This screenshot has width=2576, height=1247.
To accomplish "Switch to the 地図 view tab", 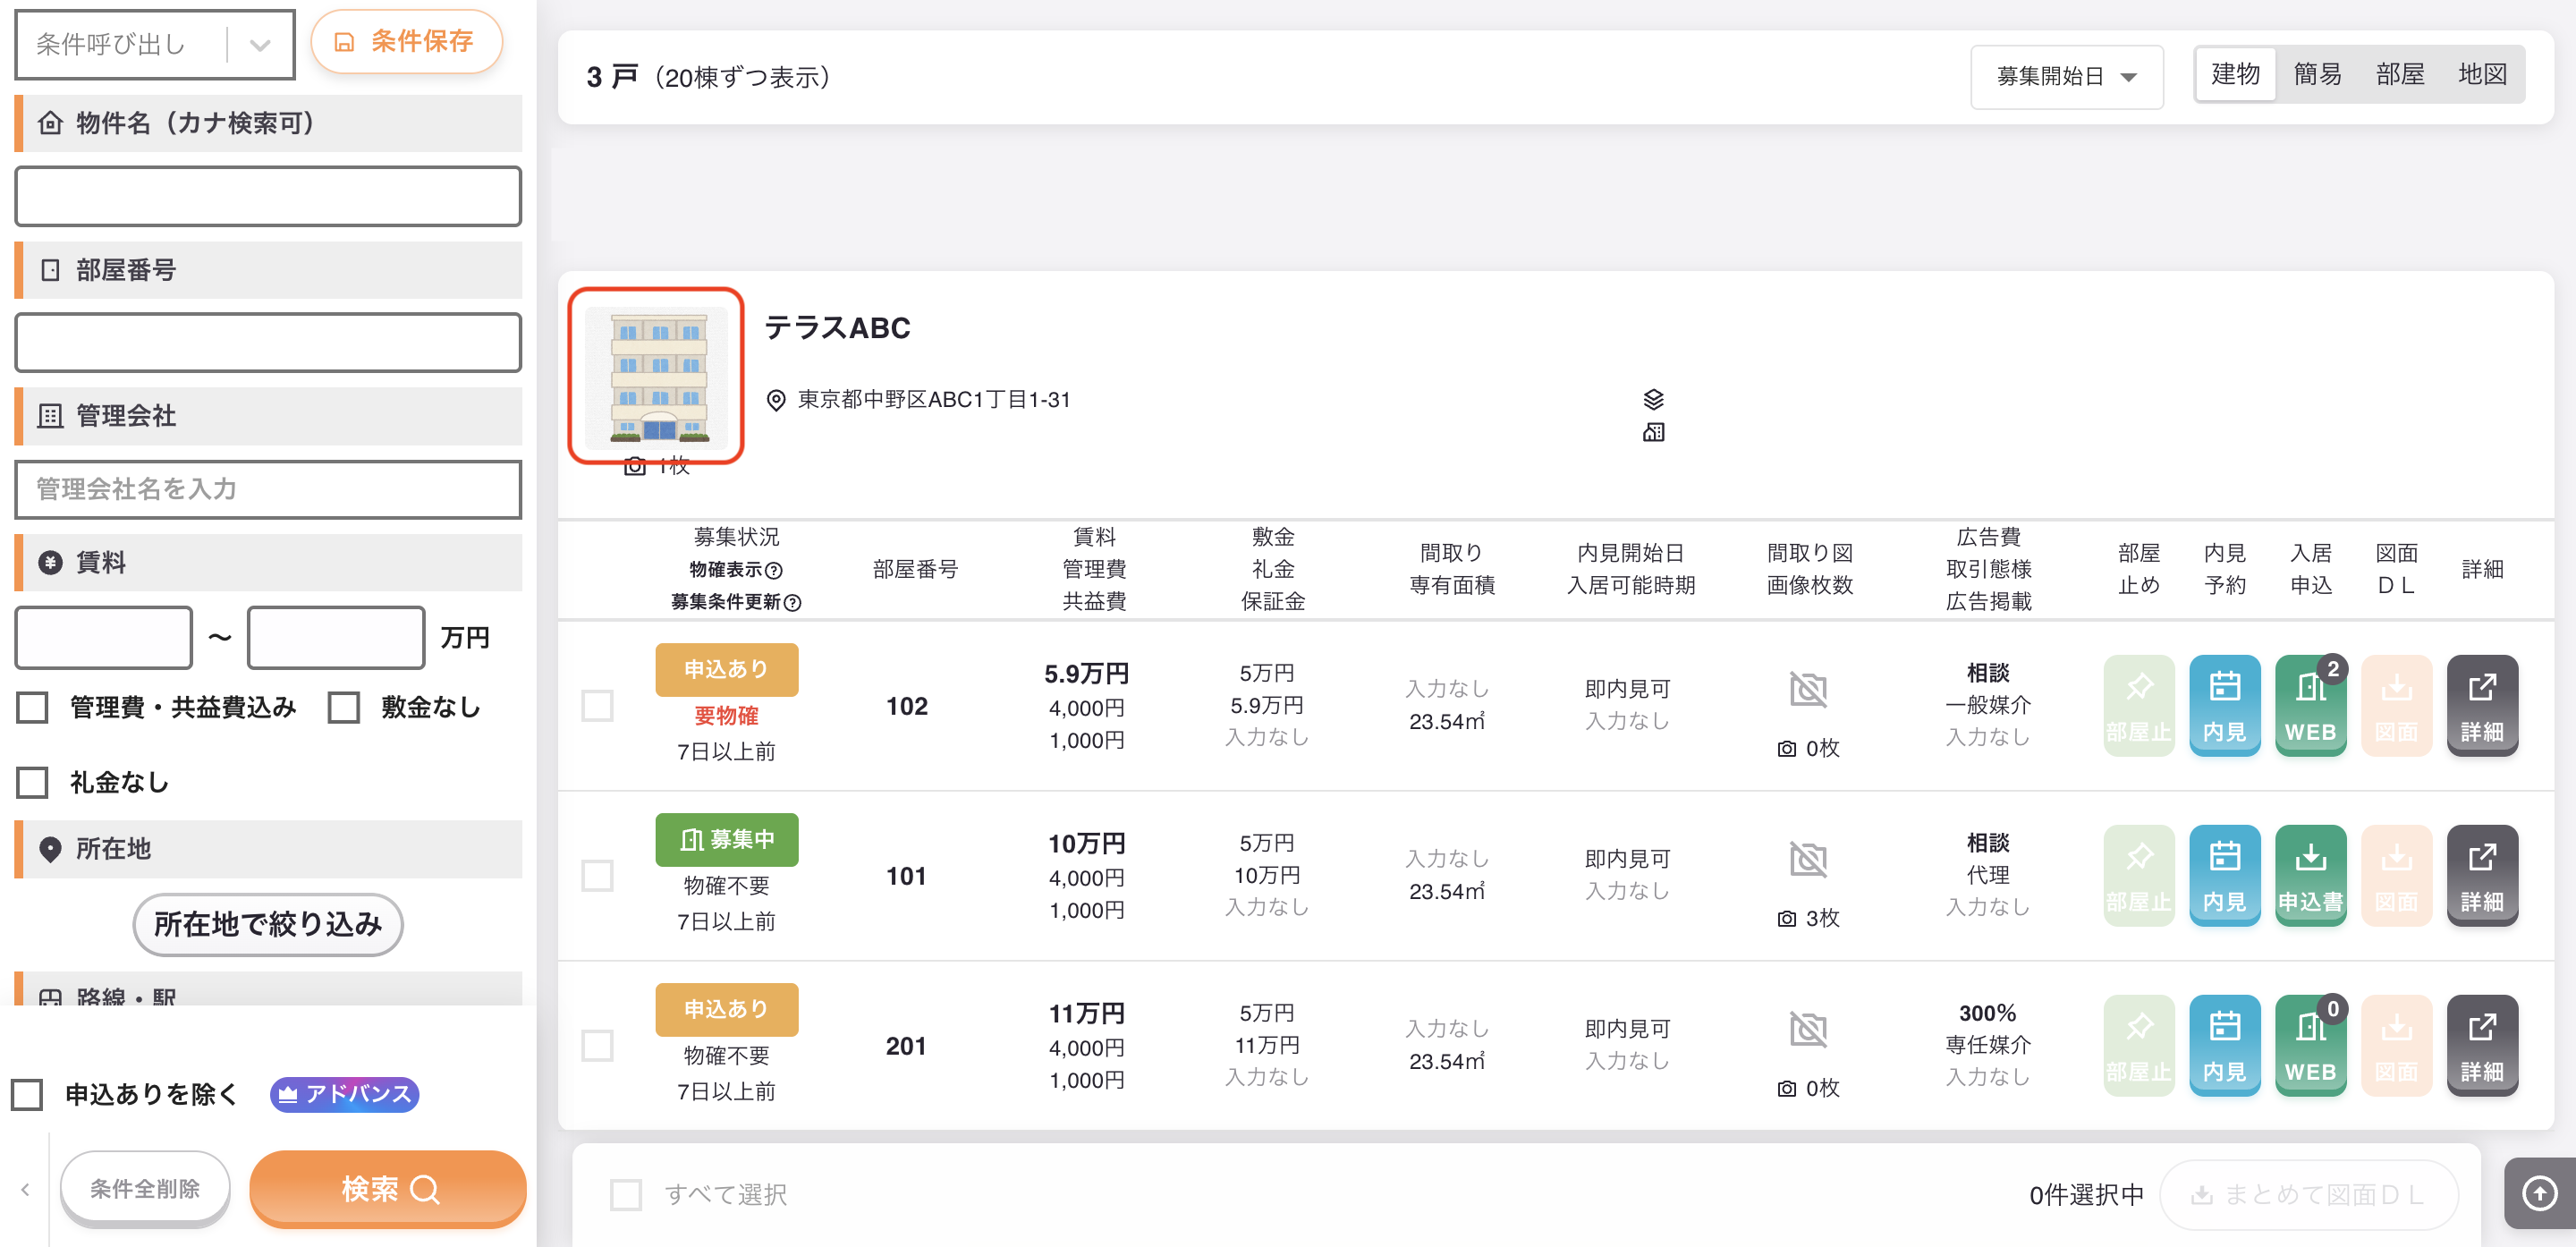I will point(2482,74).
